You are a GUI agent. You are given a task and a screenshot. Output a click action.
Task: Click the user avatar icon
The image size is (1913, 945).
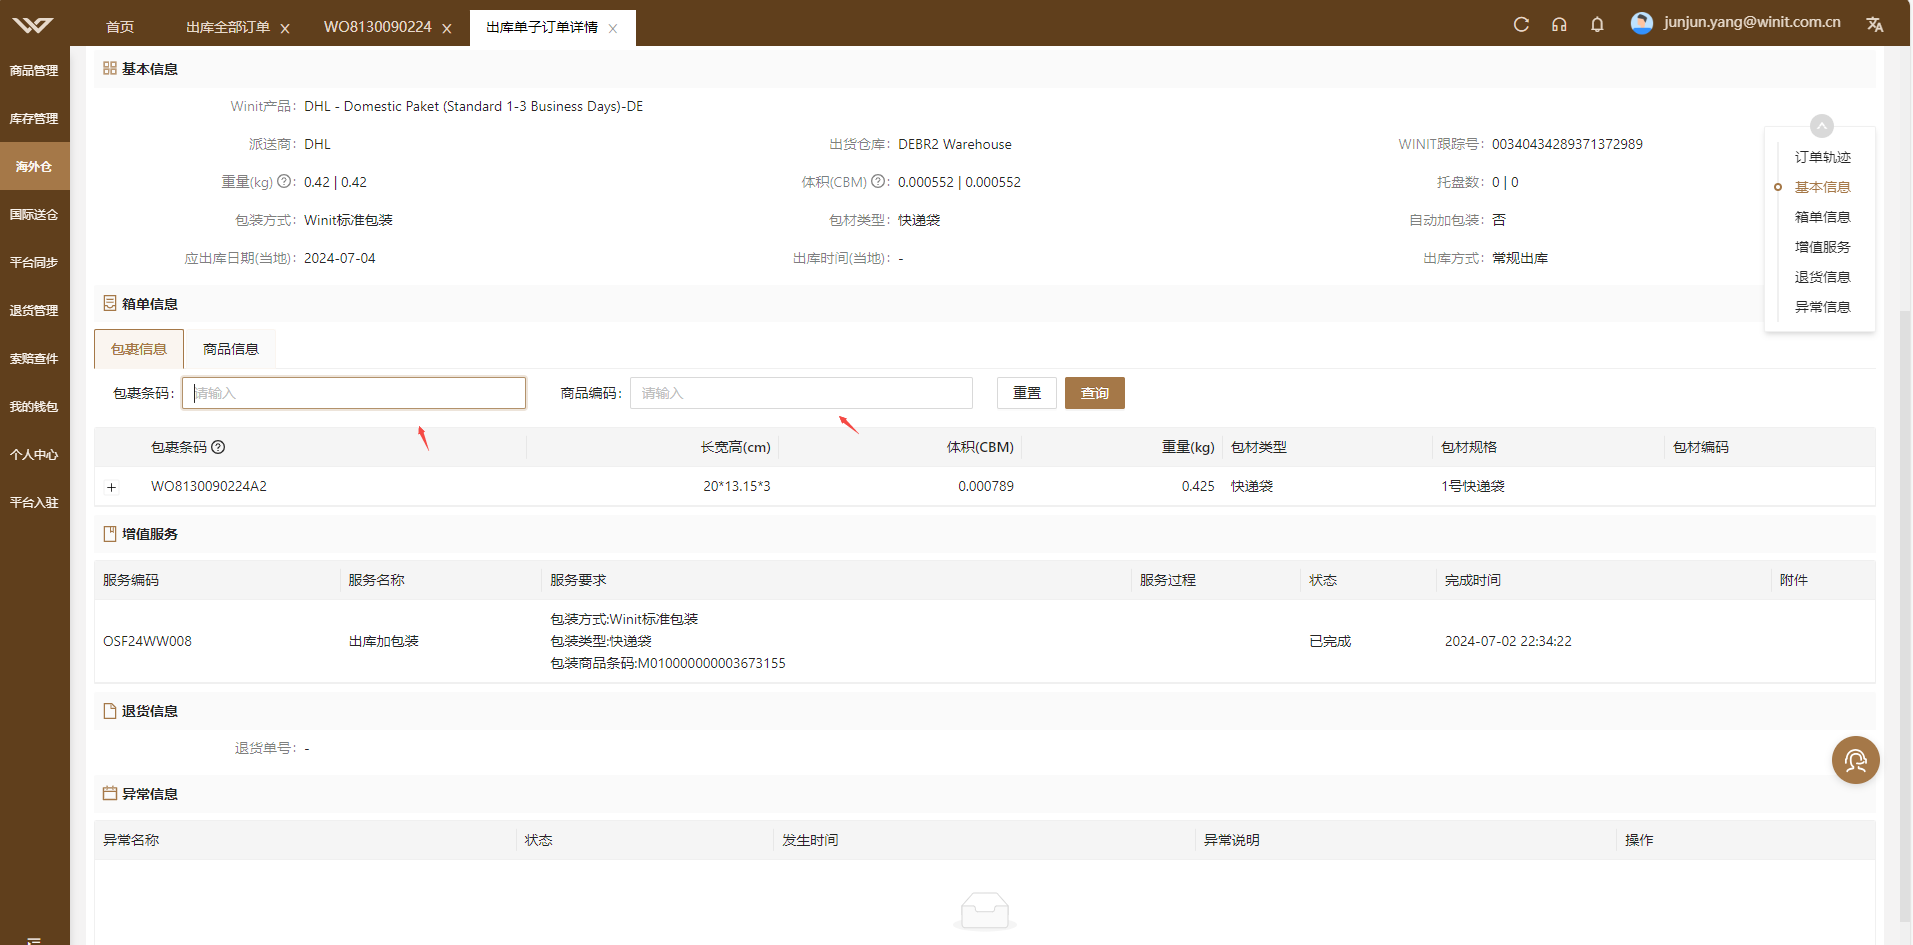coord(1641,23)
